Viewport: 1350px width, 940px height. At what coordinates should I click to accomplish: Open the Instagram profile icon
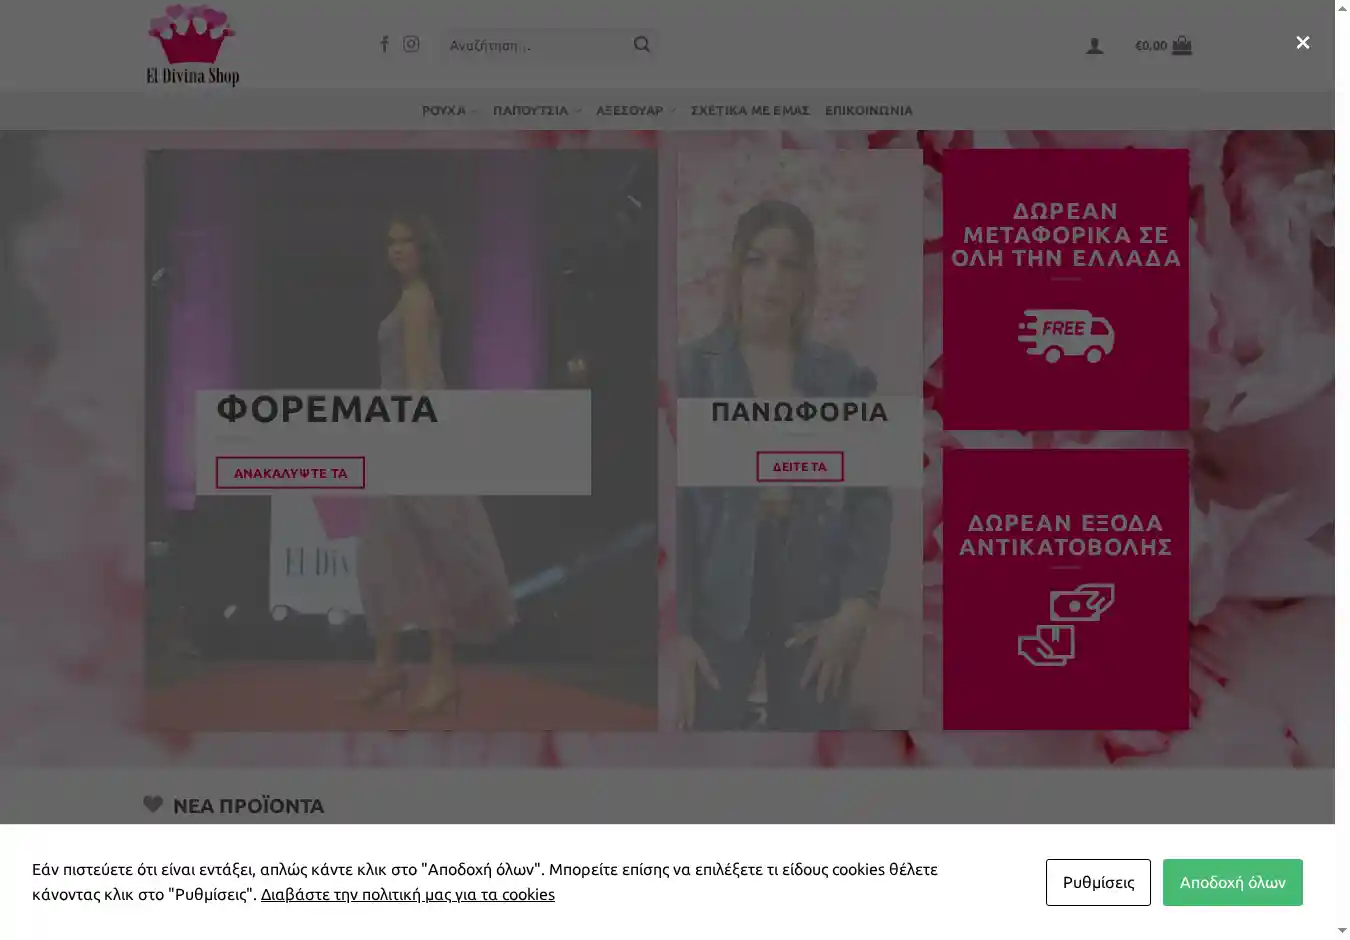411,44
